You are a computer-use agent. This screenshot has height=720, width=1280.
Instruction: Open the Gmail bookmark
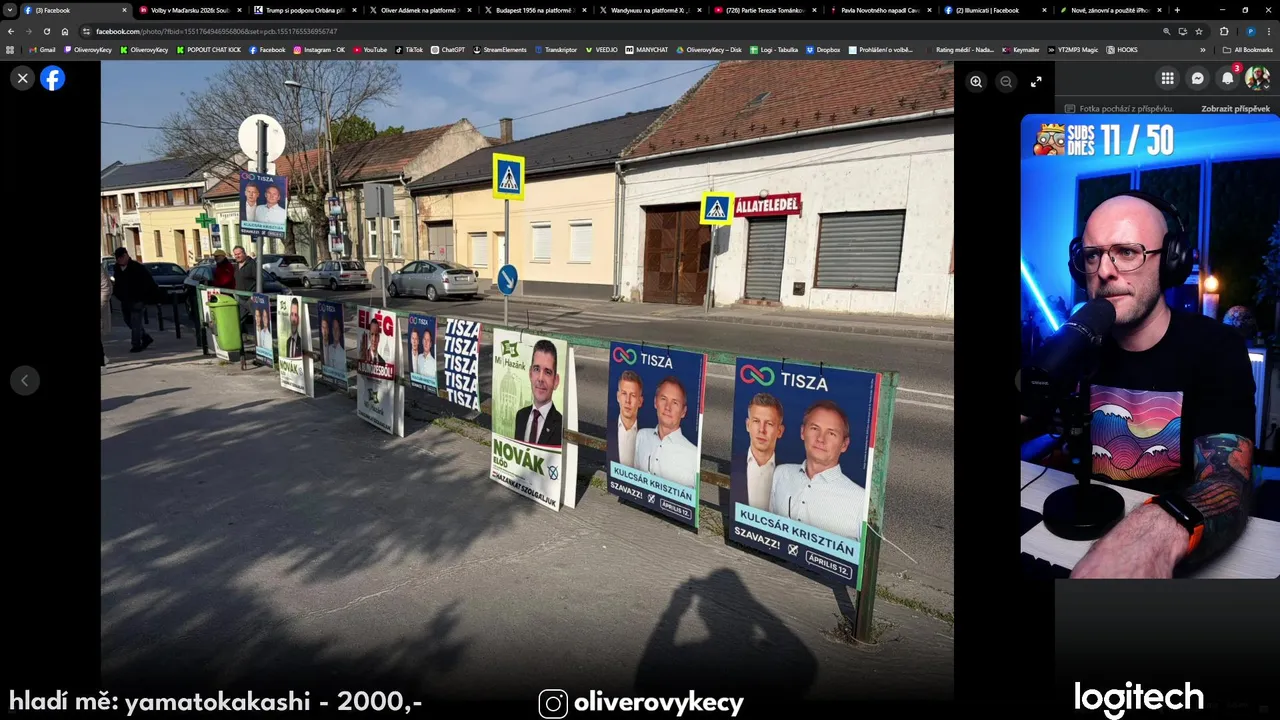[x=42, y=49]
